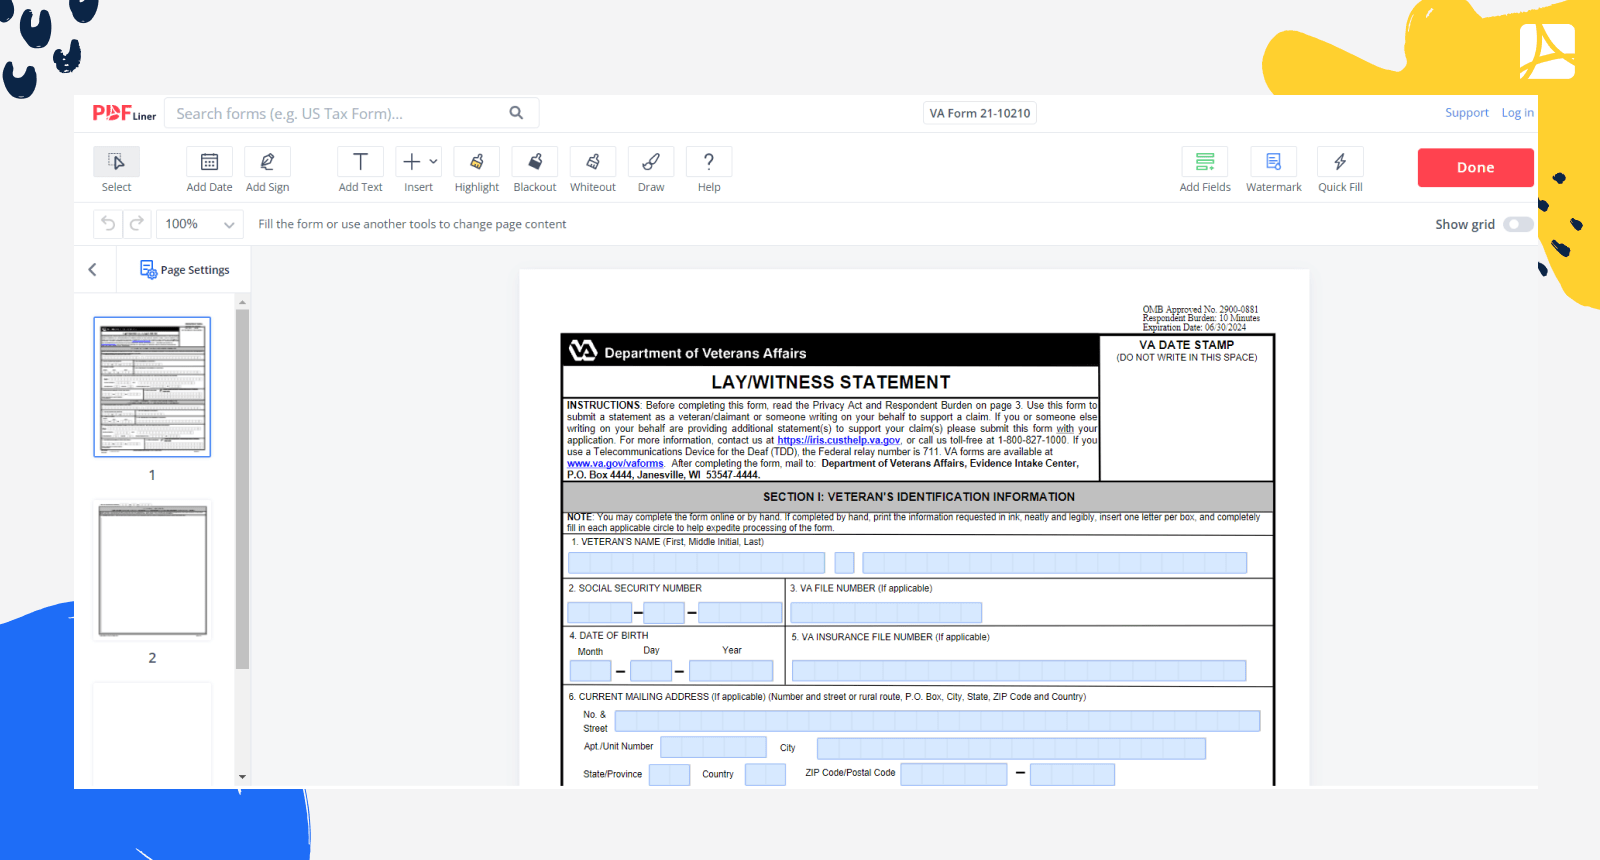This screenshot has height=860, width=1600.
Task: Open the Support link
Action: click(x=1466, y=113)
